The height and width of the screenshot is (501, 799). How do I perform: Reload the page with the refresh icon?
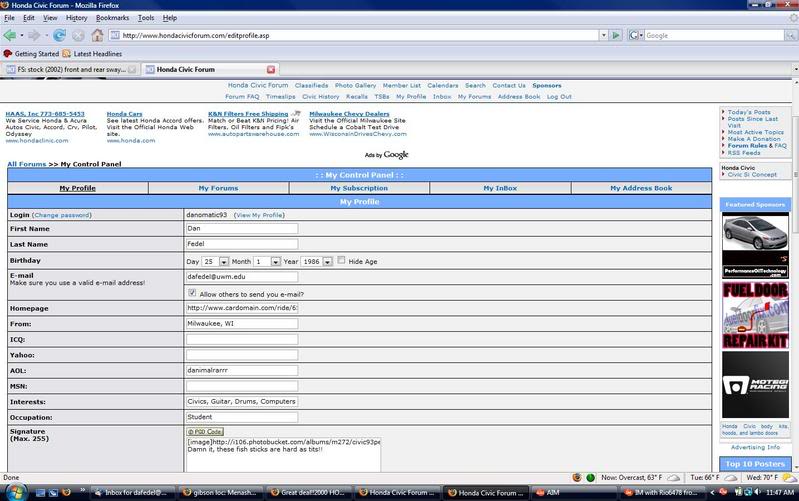[x=59, y=35]
